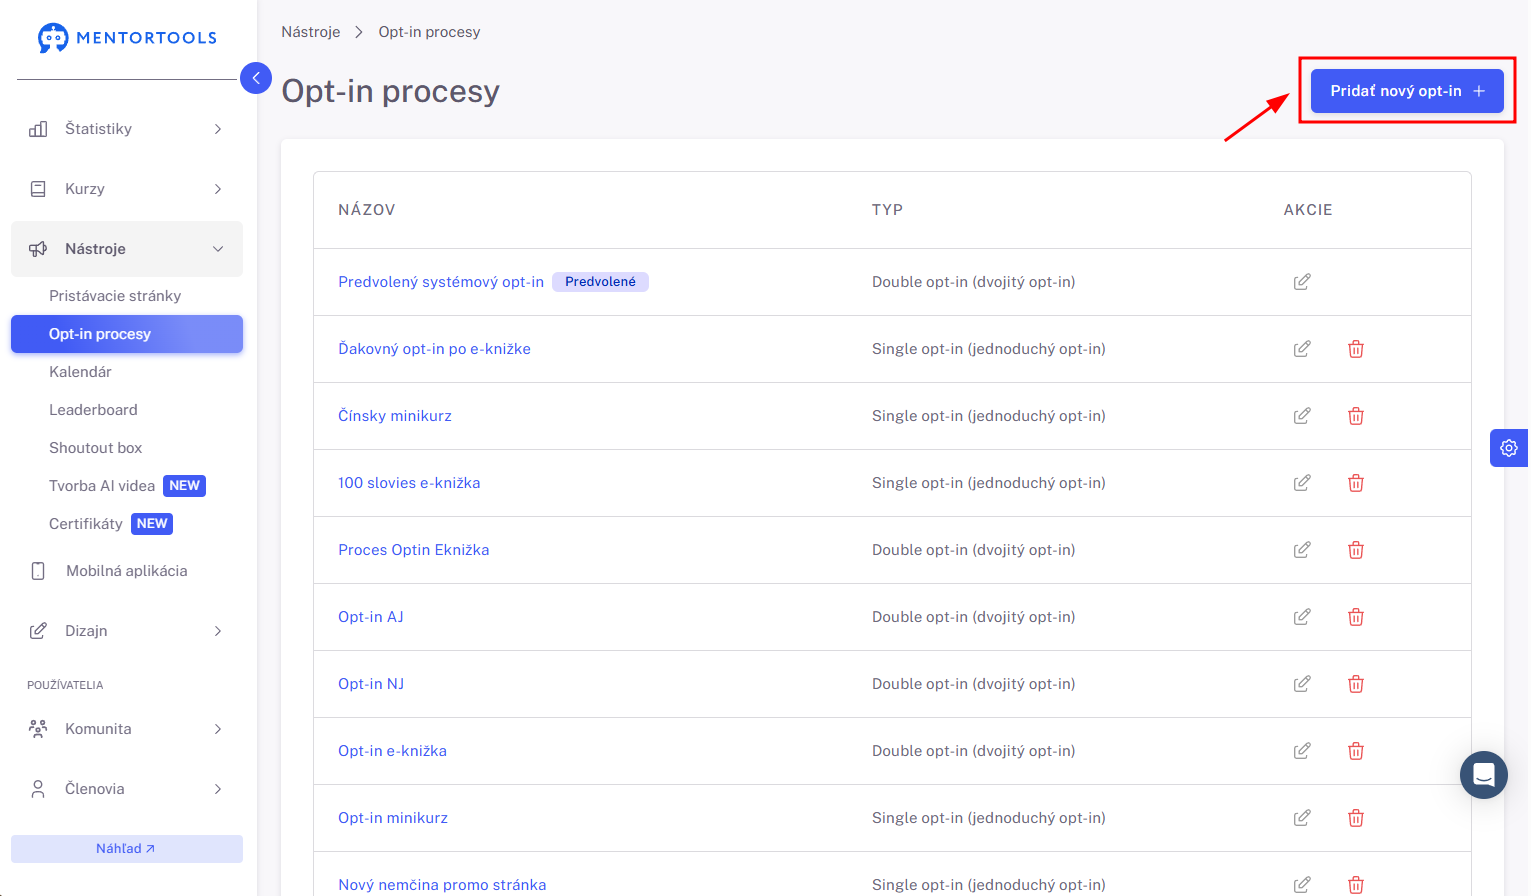Expand the Kurzy sidebar section
Viewport: 1531px width, 896px height.
[x=127, y=189]
